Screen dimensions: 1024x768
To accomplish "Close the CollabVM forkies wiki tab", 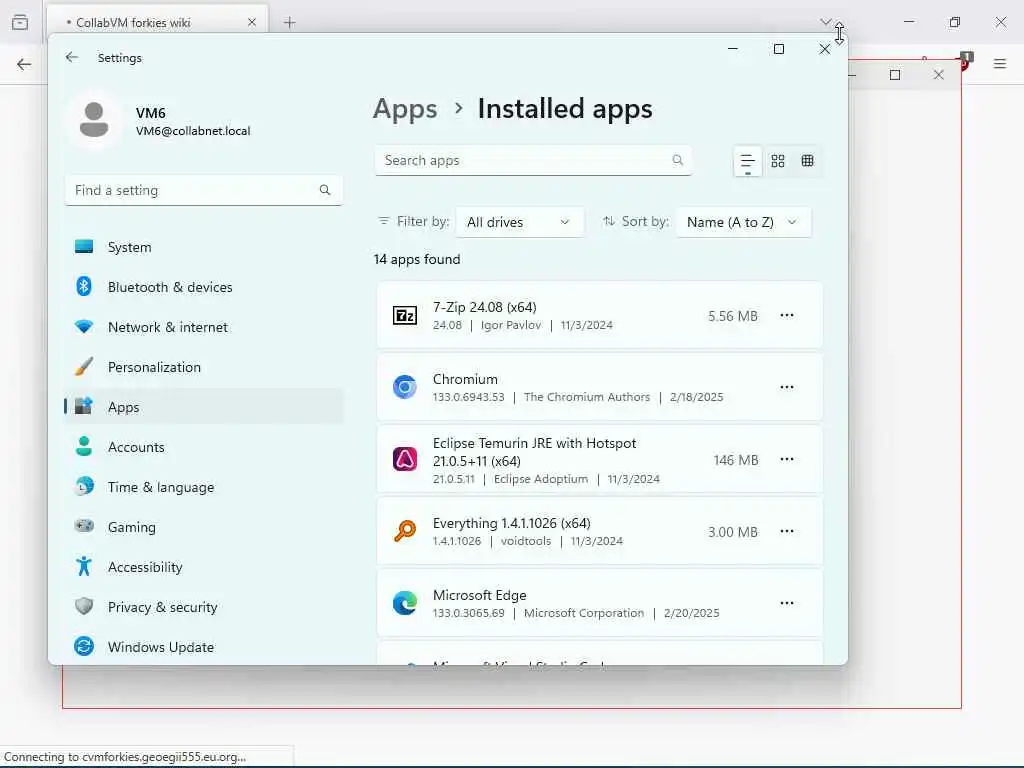I will pyautogui.click(x=252, y=22).
